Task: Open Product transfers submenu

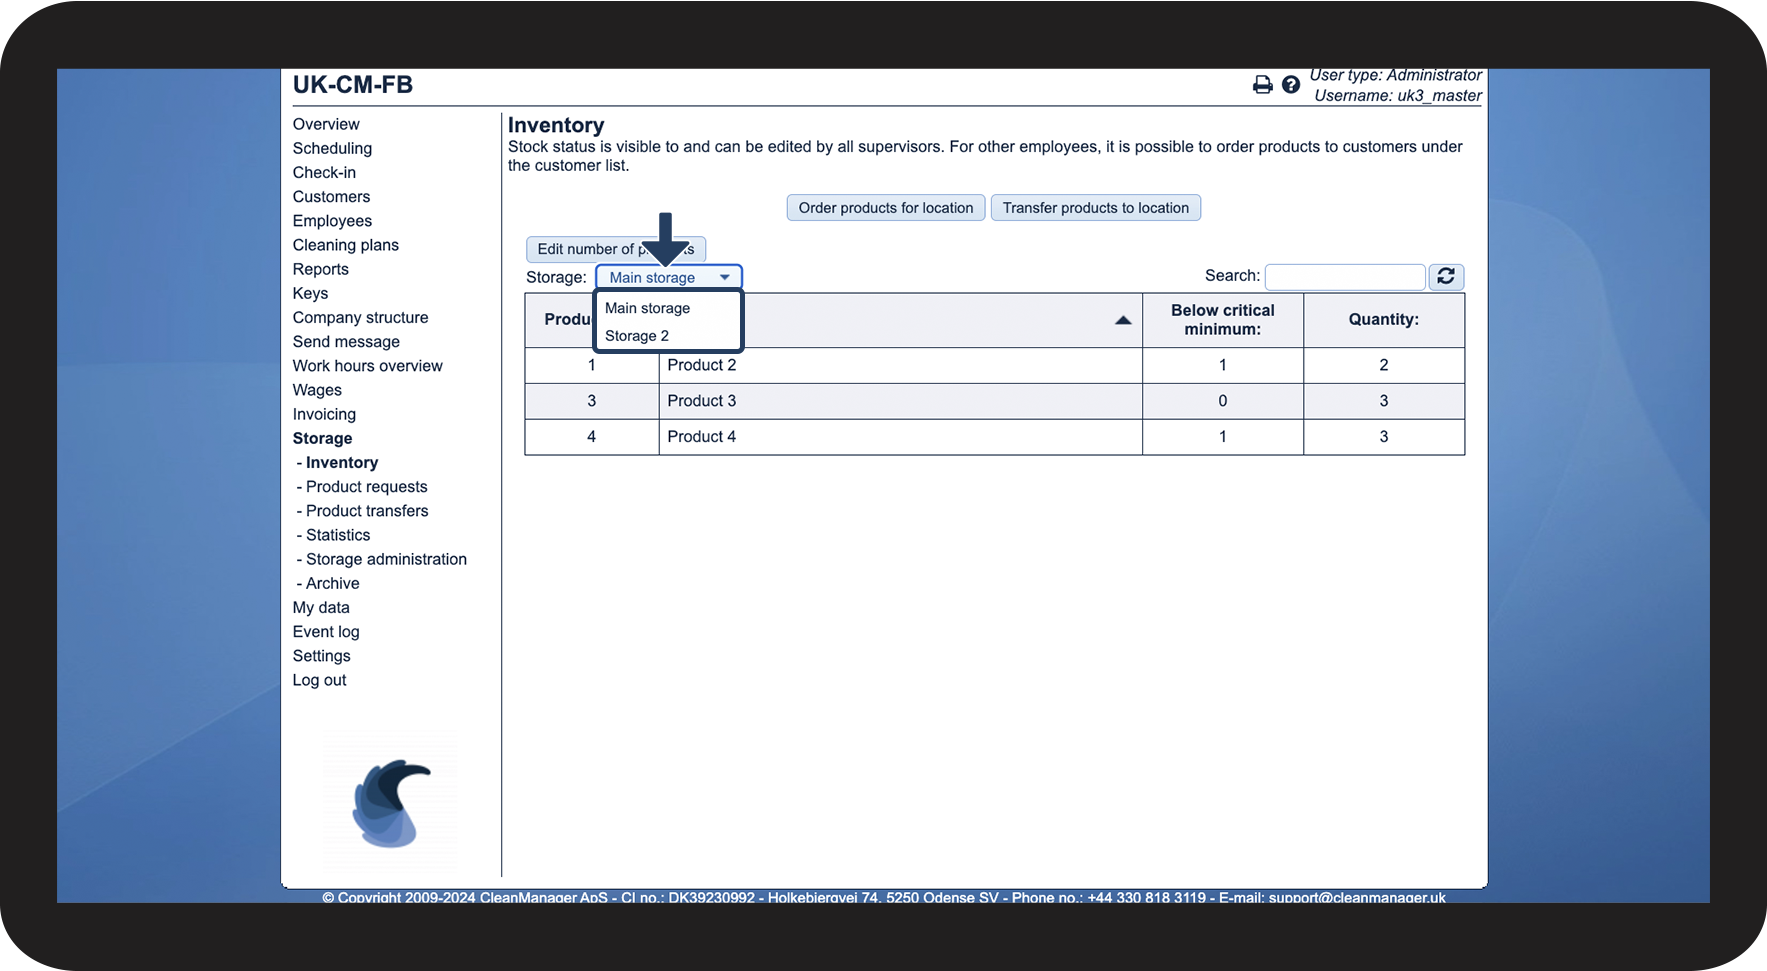Action: click(367, 511)
